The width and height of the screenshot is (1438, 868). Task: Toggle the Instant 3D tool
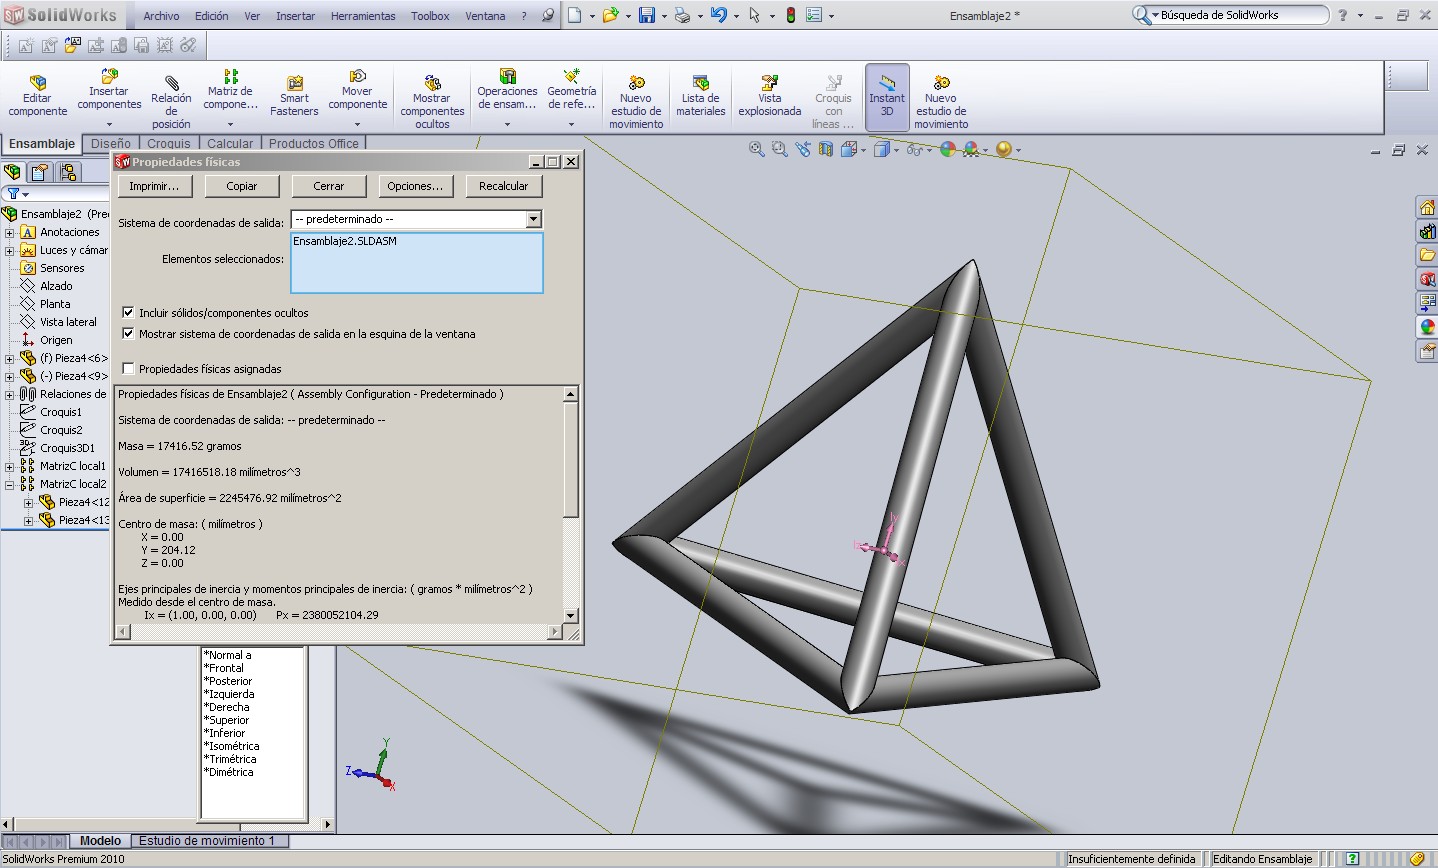886,84
